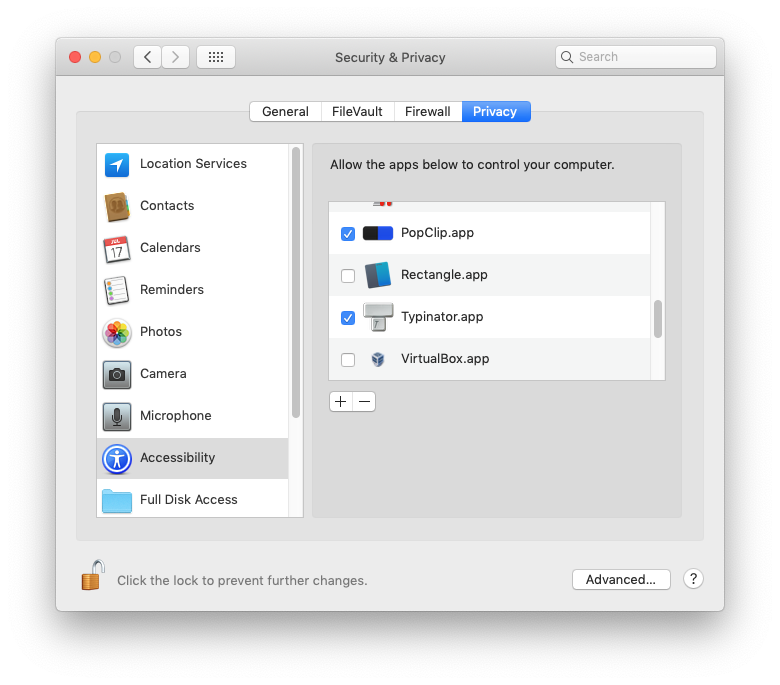This screenshot has height=685, width=780.
Task: Select the Location Services text label
Action: pyautogui.click(x=193, y=164)
